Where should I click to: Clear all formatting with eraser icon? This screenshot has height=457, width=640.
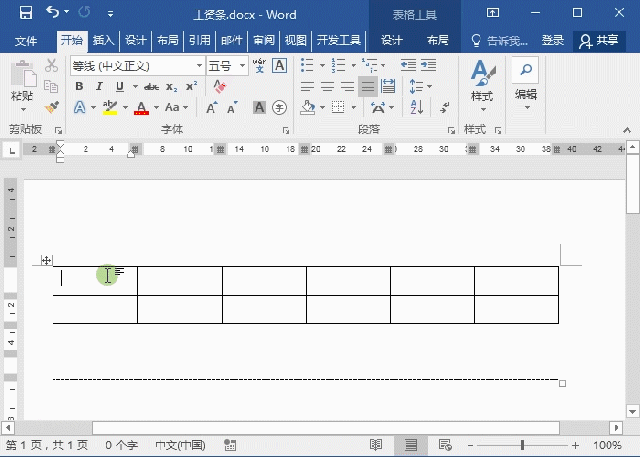point(220,86)
